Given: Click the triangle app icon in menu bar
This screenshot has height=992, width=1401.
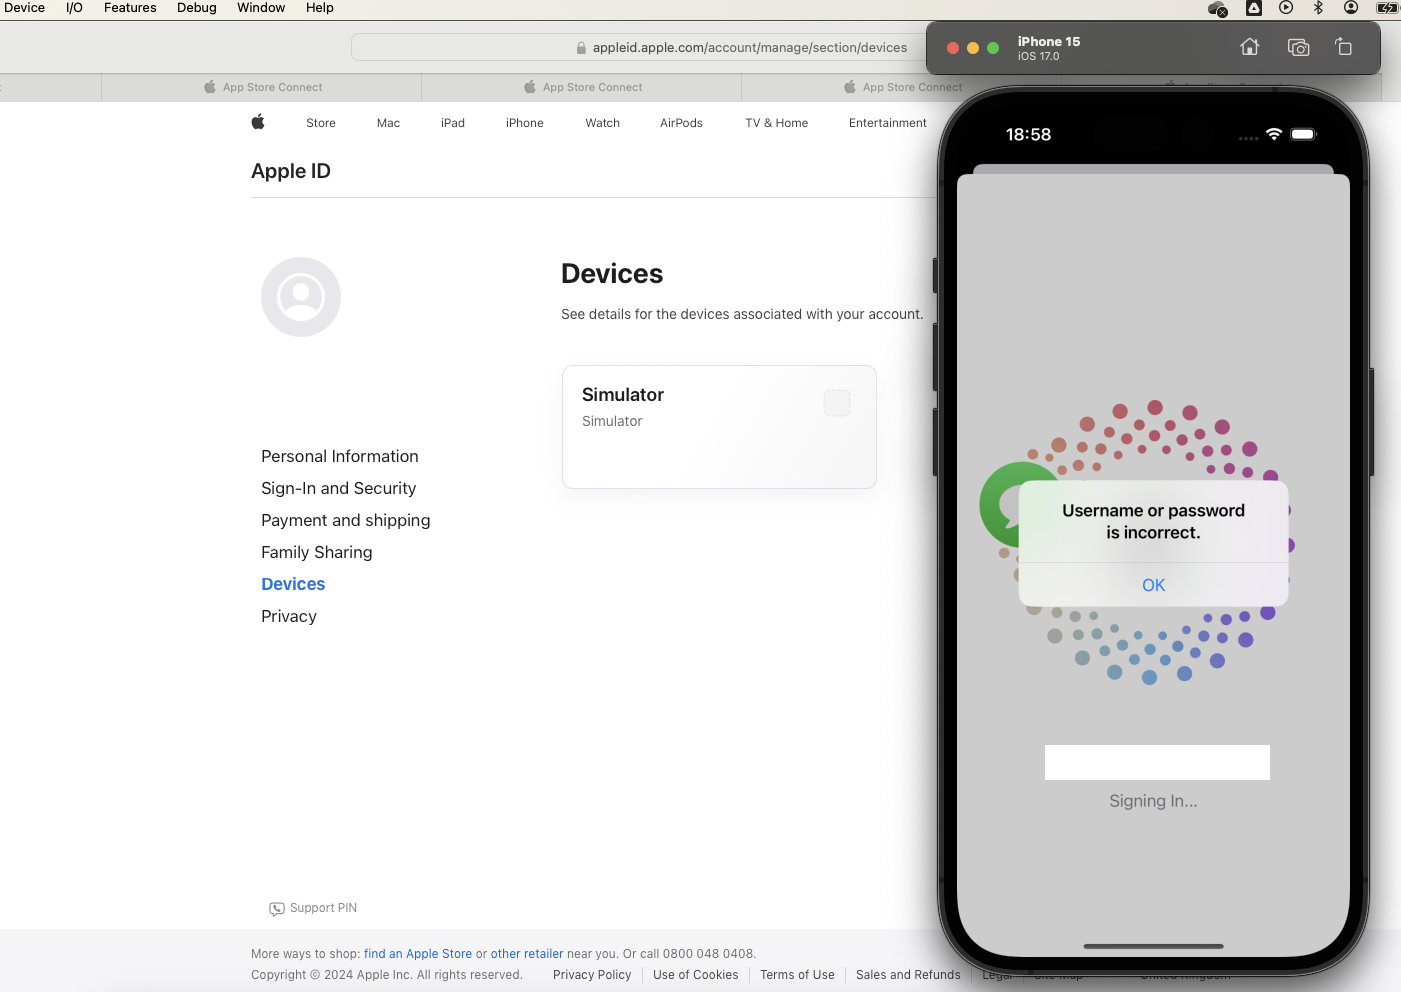Looking at the screenshot, I should 1254,8.
